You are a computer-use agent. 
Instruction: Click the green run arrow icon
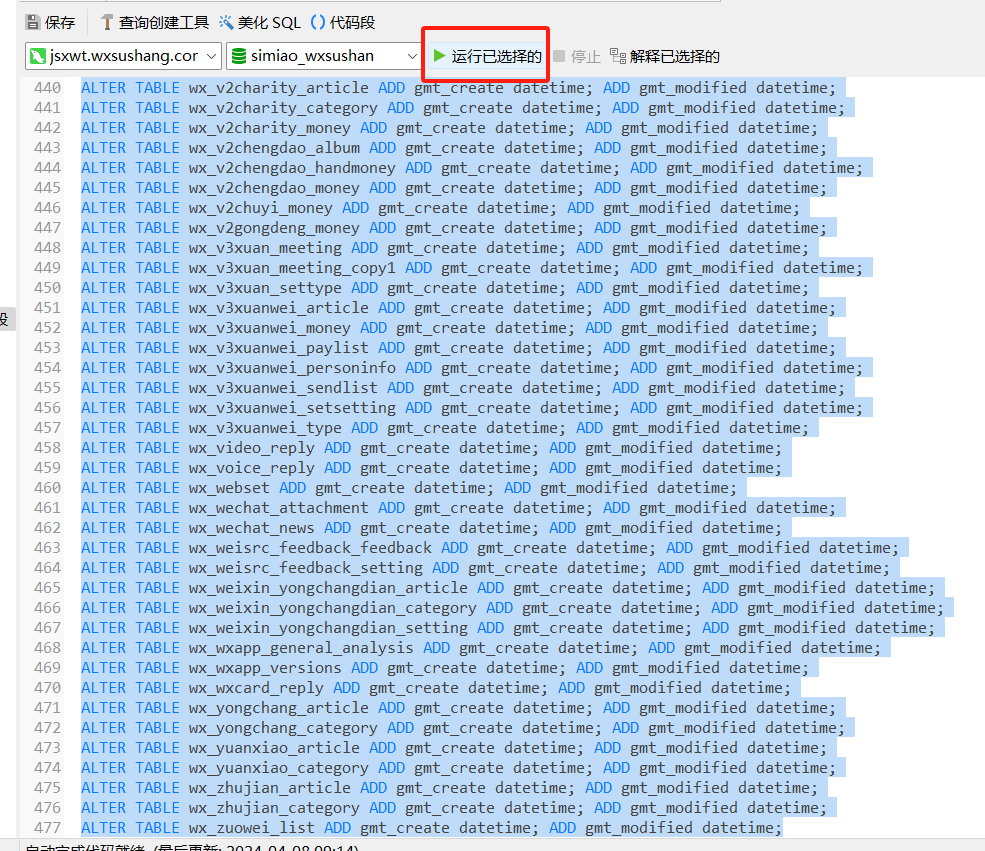(x=440, y=56)
